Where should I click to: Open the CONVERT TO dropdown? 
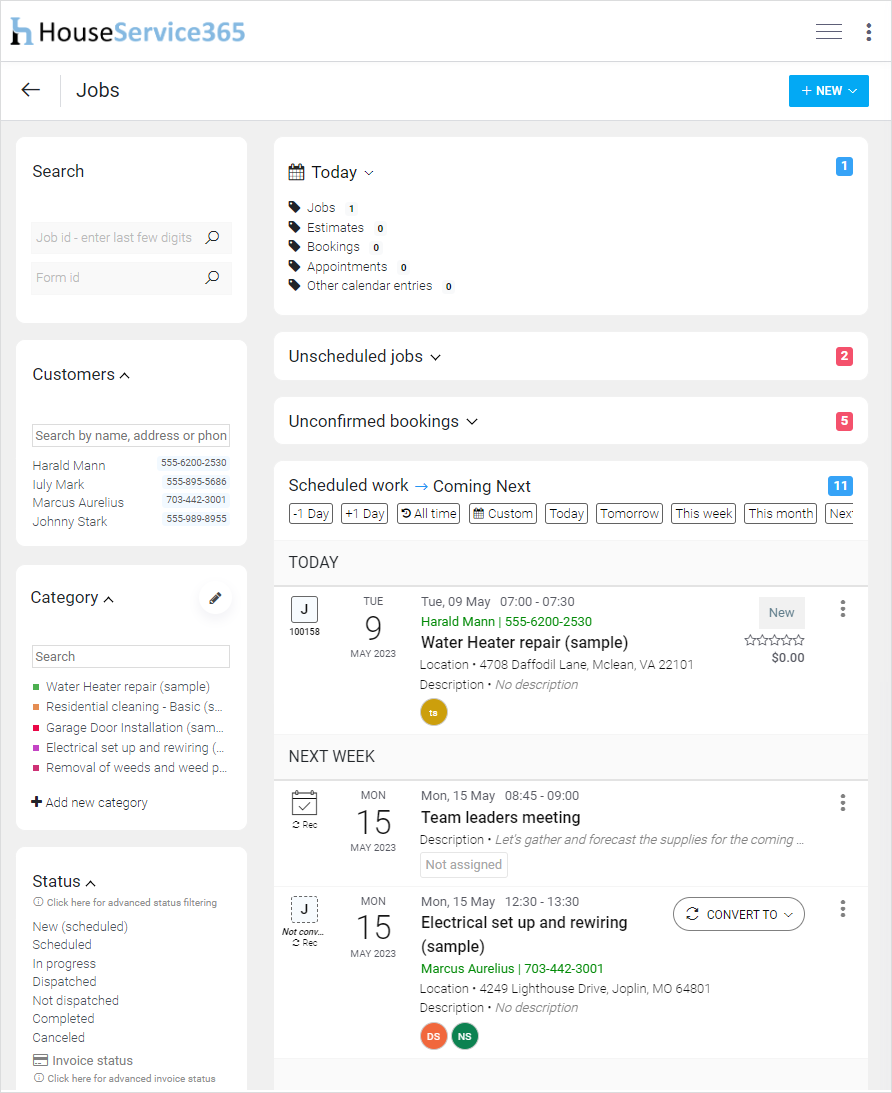coord(739,914)
